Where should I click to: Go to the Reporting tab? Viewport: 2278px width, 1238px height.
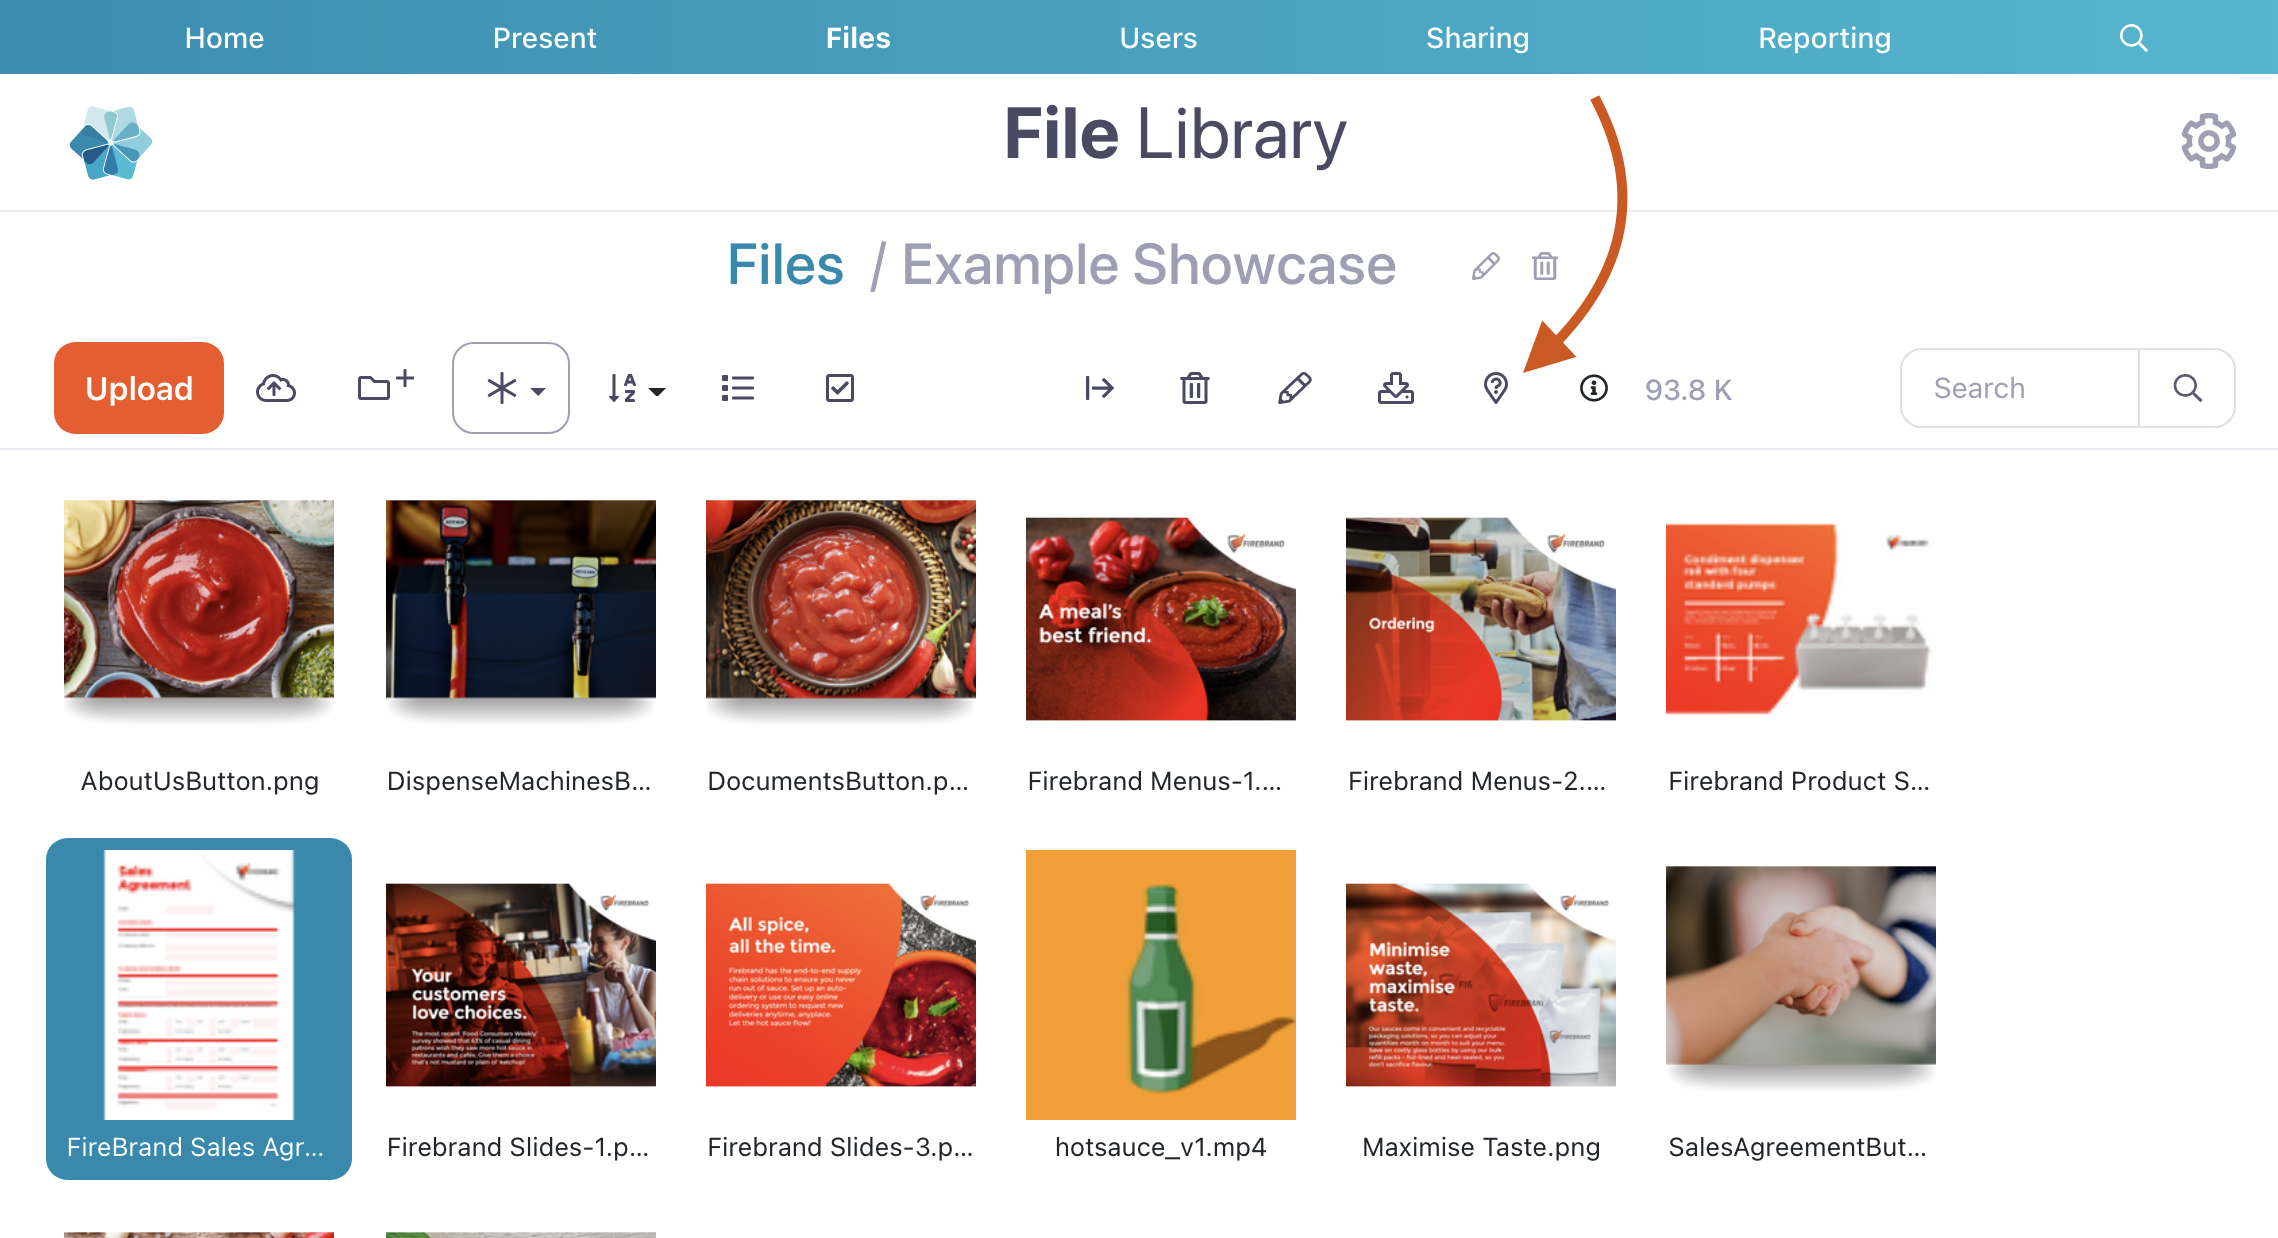click(1824, 38)
